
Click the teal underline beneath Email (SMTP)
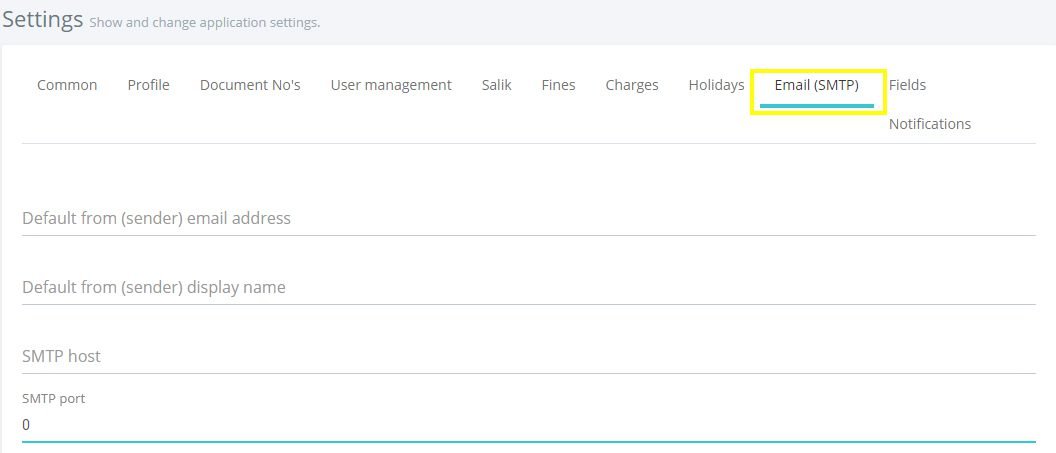816,106
